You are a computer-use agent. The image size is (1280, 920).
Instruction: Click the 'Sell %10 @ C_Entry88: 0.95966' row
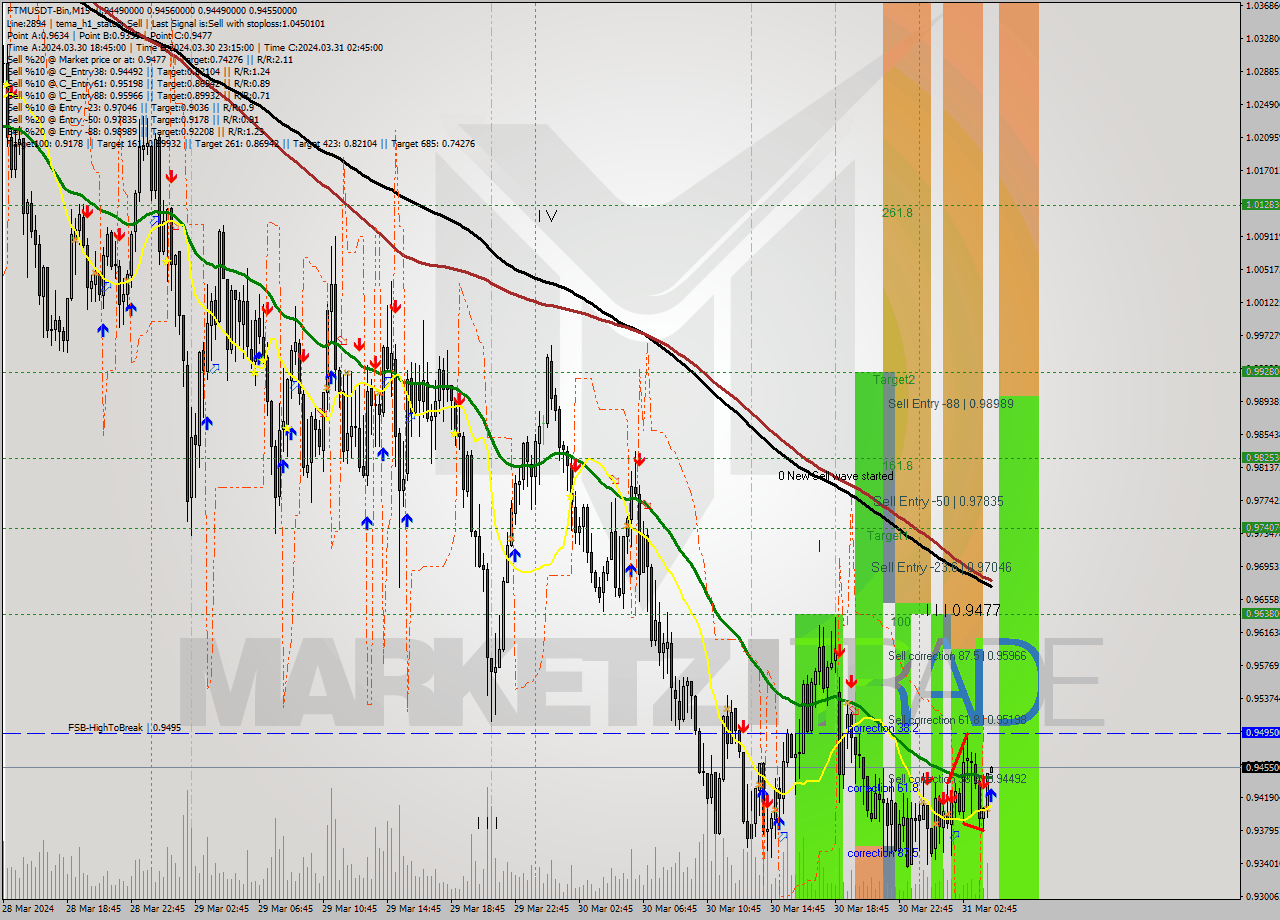[x=138, y=95]
